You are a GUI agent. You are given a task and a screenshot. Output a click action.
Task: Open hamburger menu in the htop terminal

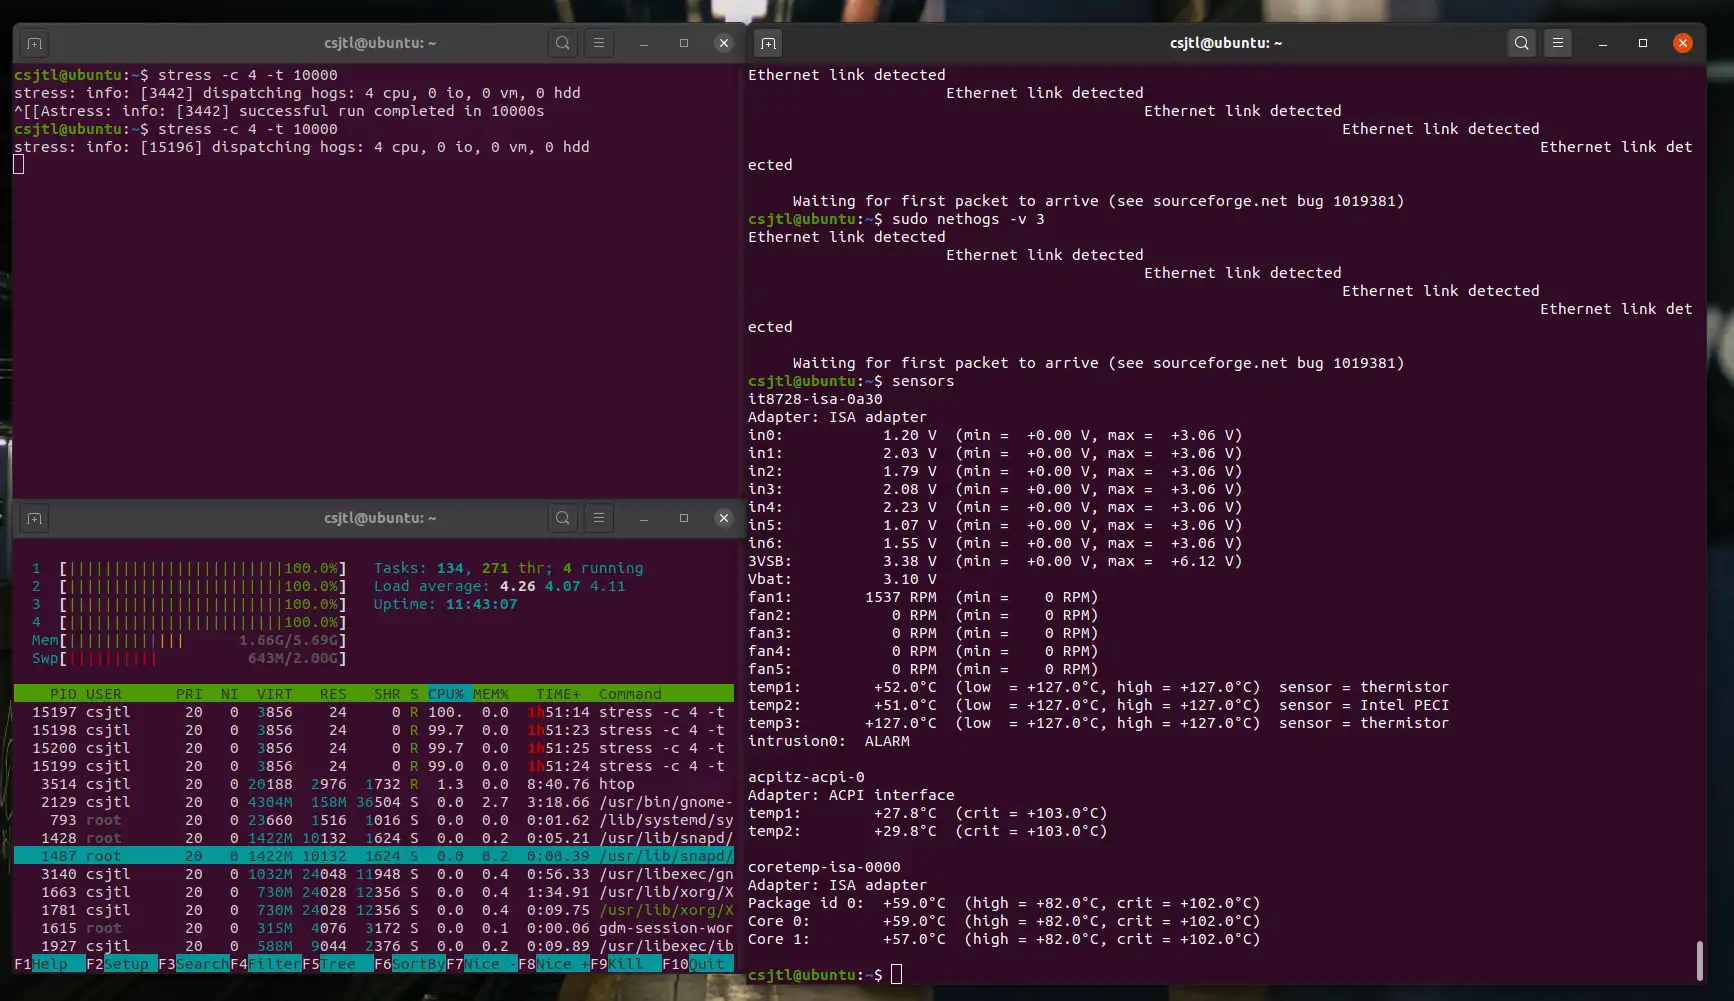[599, 518]
